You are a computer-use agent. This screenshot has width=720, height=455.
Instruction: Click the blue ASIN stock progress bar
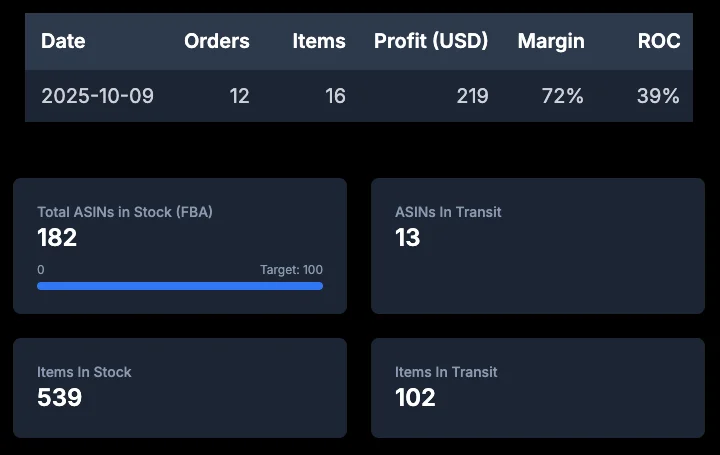[x=180, y=286]
